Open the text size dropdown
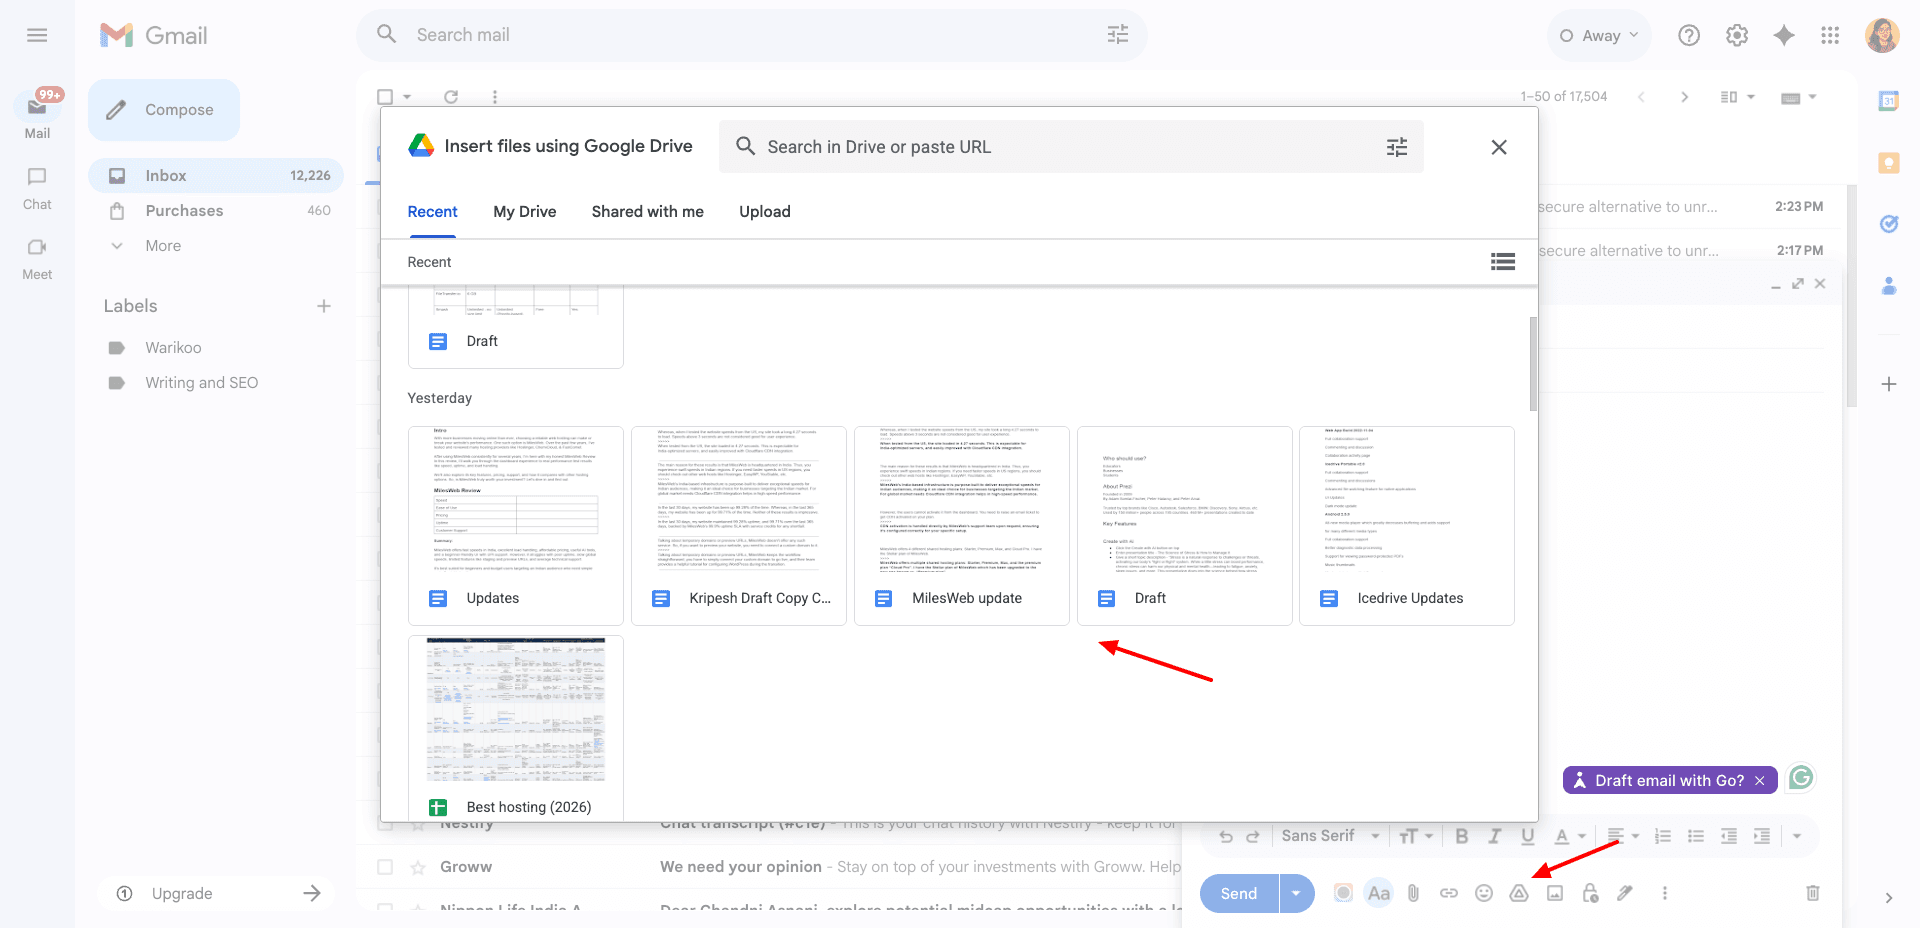The image size is (1920, 928). tap(1415, 836)
